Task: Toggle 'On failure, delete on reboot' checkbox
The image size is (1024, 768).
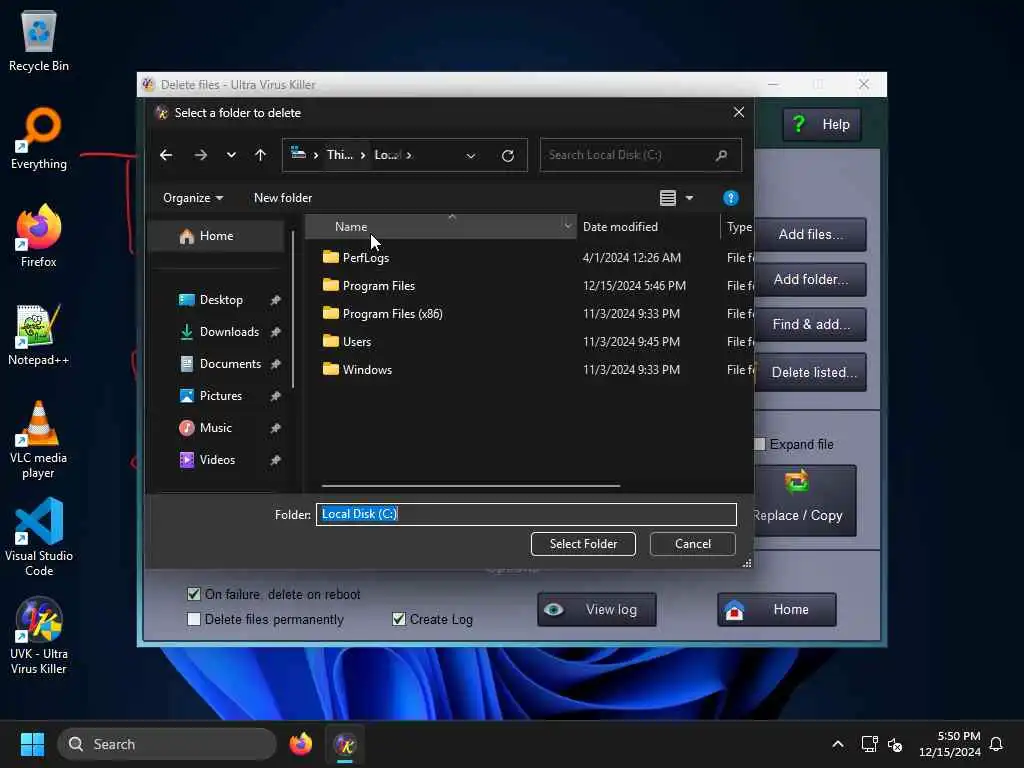Action: coord(194,594)
